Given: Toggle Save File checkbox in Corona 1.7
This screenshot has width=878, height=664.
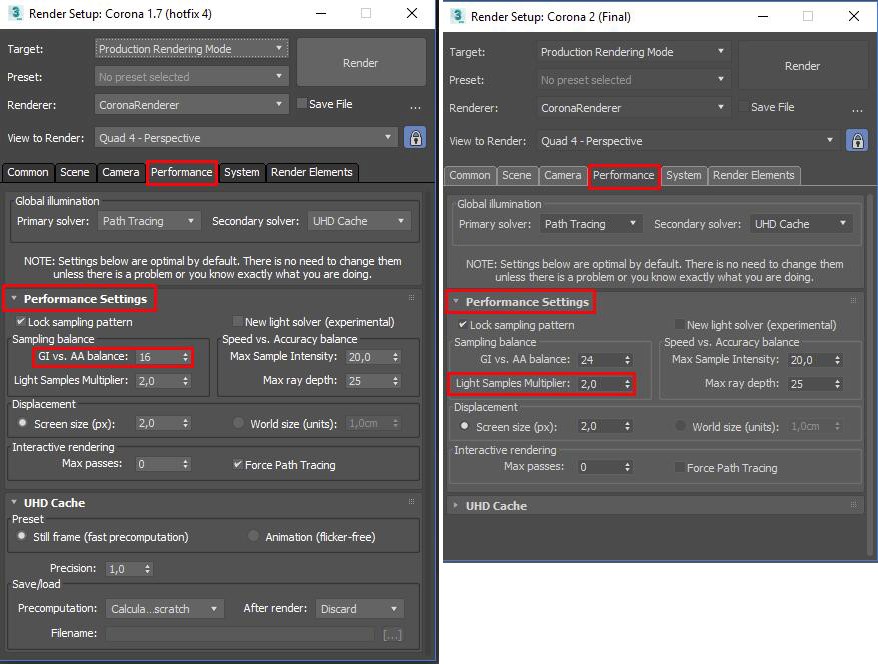Looking at the screenshot, I should [x=302, y=104].
